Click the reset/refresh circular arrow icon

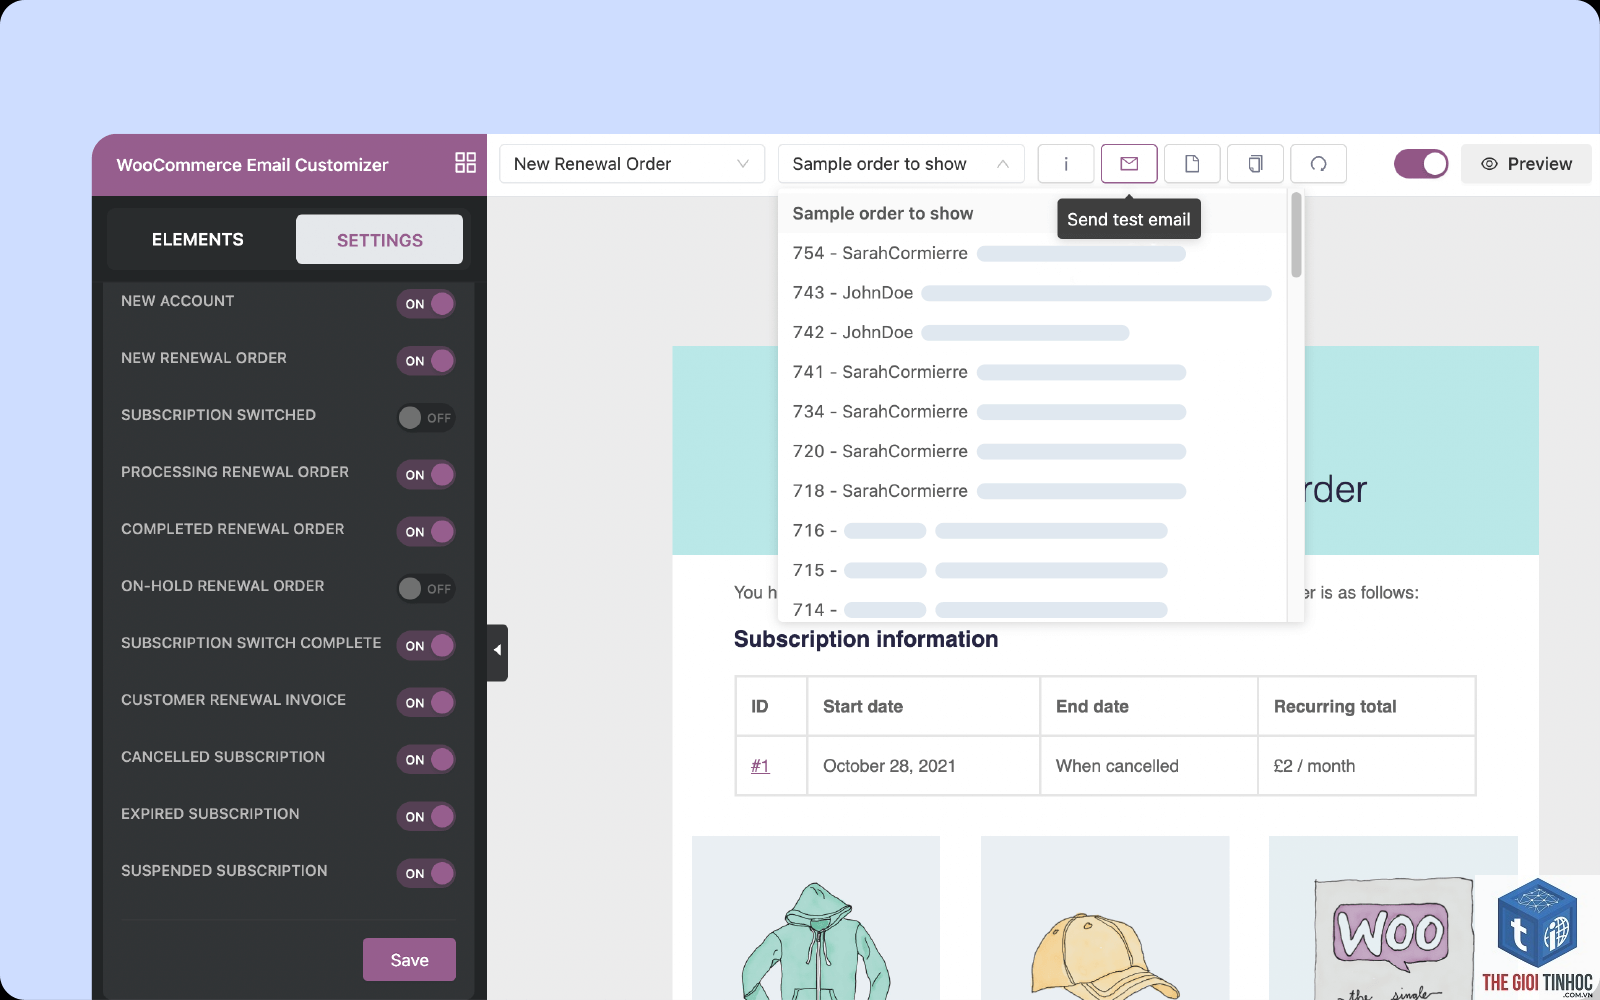1318,164
